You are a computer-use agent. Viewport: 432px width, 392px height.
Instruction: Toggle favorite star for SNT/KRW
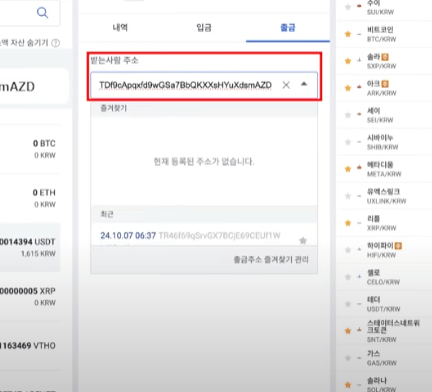tap(348, 331)
